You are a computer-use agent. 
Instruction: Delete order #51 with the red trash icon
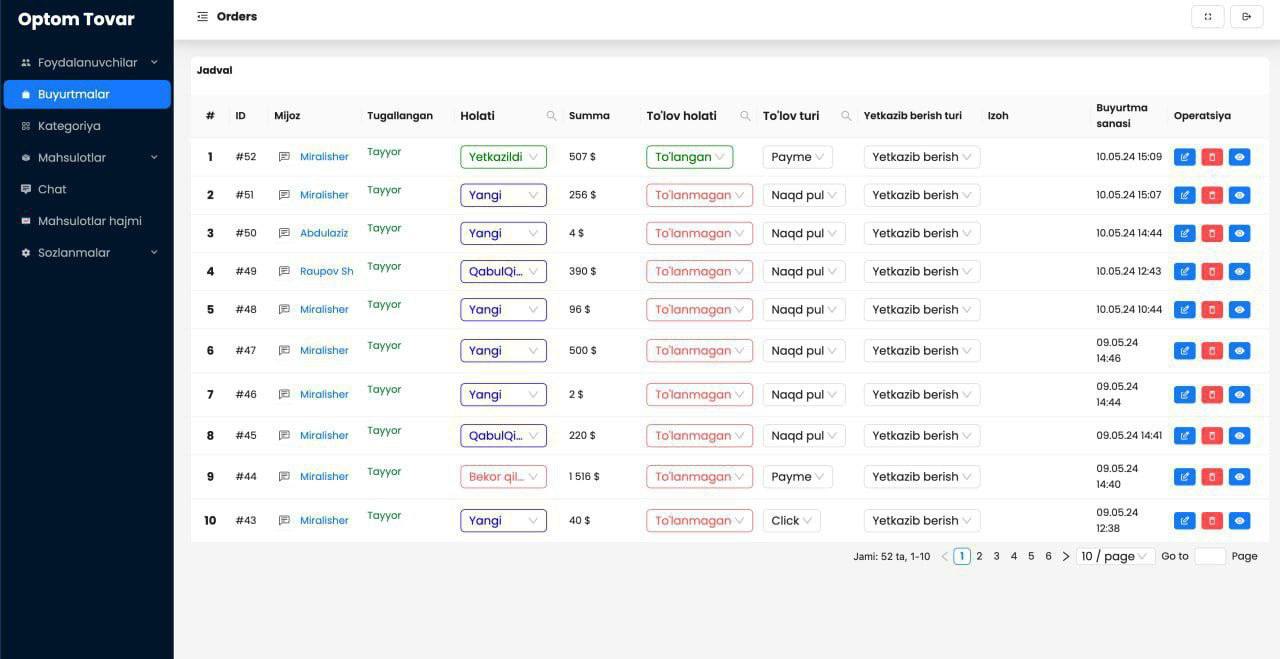tap(1212, 195)
